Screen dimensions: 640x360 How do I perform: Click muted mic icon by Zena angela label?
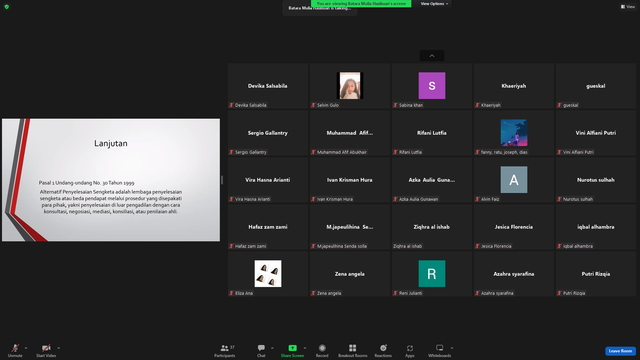click(313, 293)
